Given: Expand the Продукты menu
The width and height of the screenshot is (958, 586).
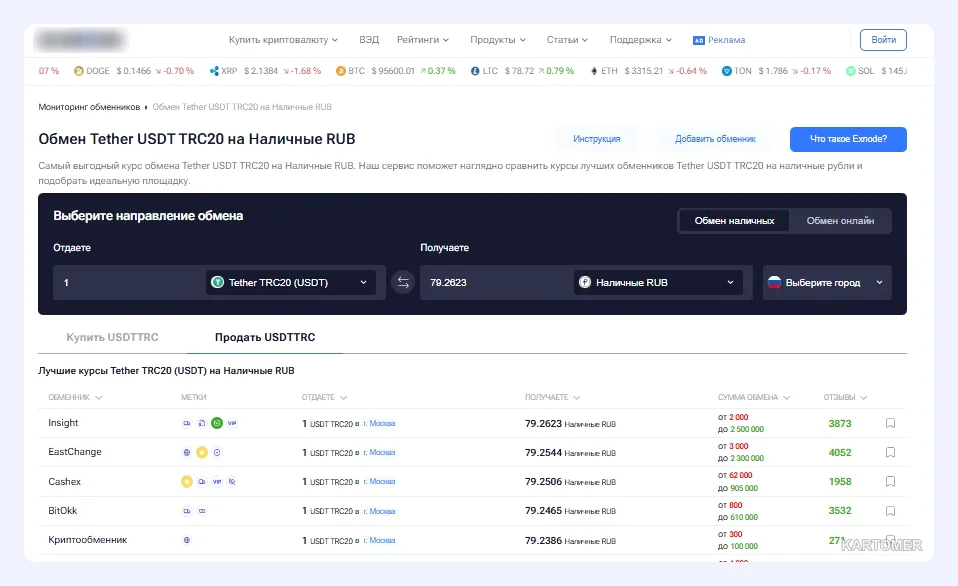Looking at the screenshot, I should [498, 40].
